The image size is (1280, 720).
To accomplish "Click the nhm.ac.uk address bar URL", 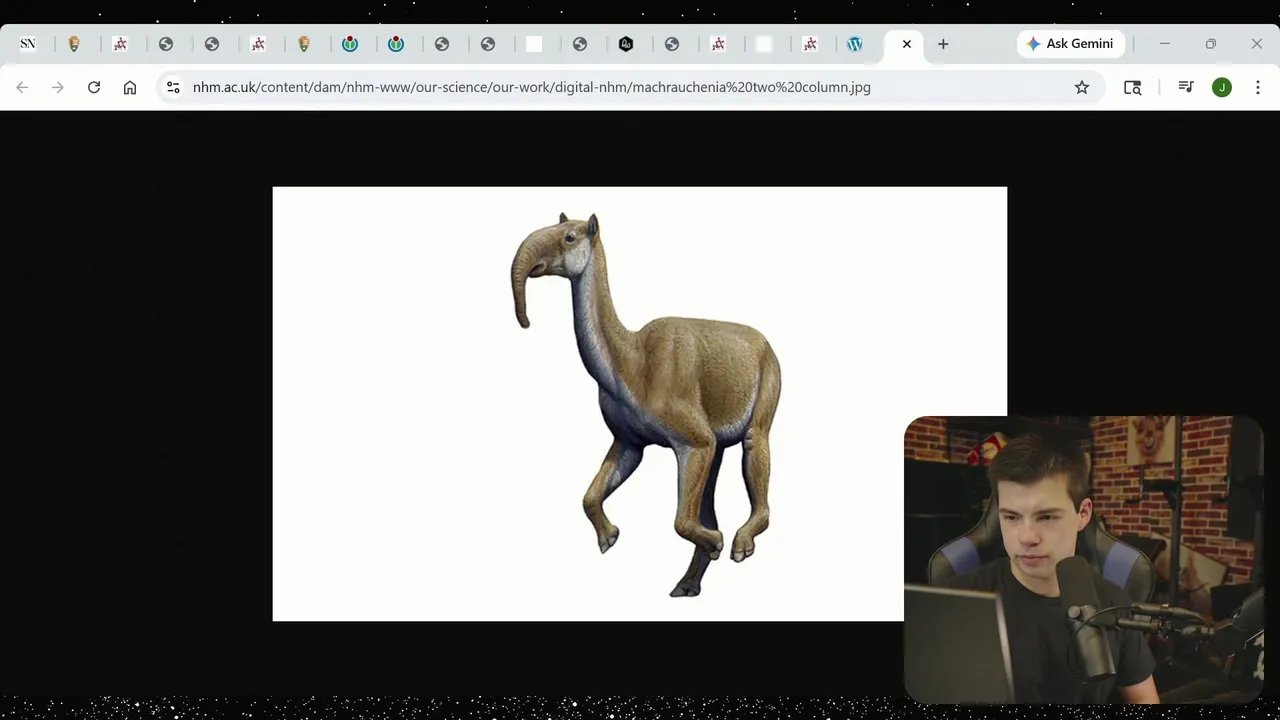I will coord(532,87).
